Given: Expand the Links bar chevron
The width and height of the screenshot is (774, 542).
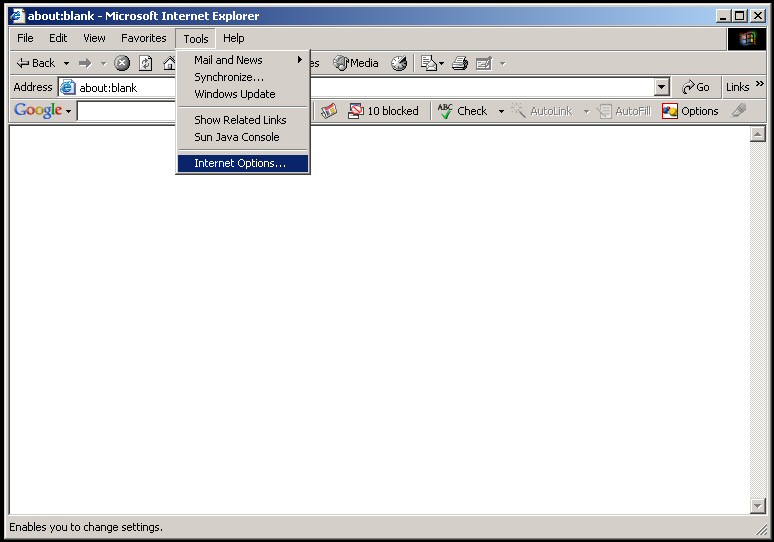Looking at the screenshot, I should (x=760, y=84).
